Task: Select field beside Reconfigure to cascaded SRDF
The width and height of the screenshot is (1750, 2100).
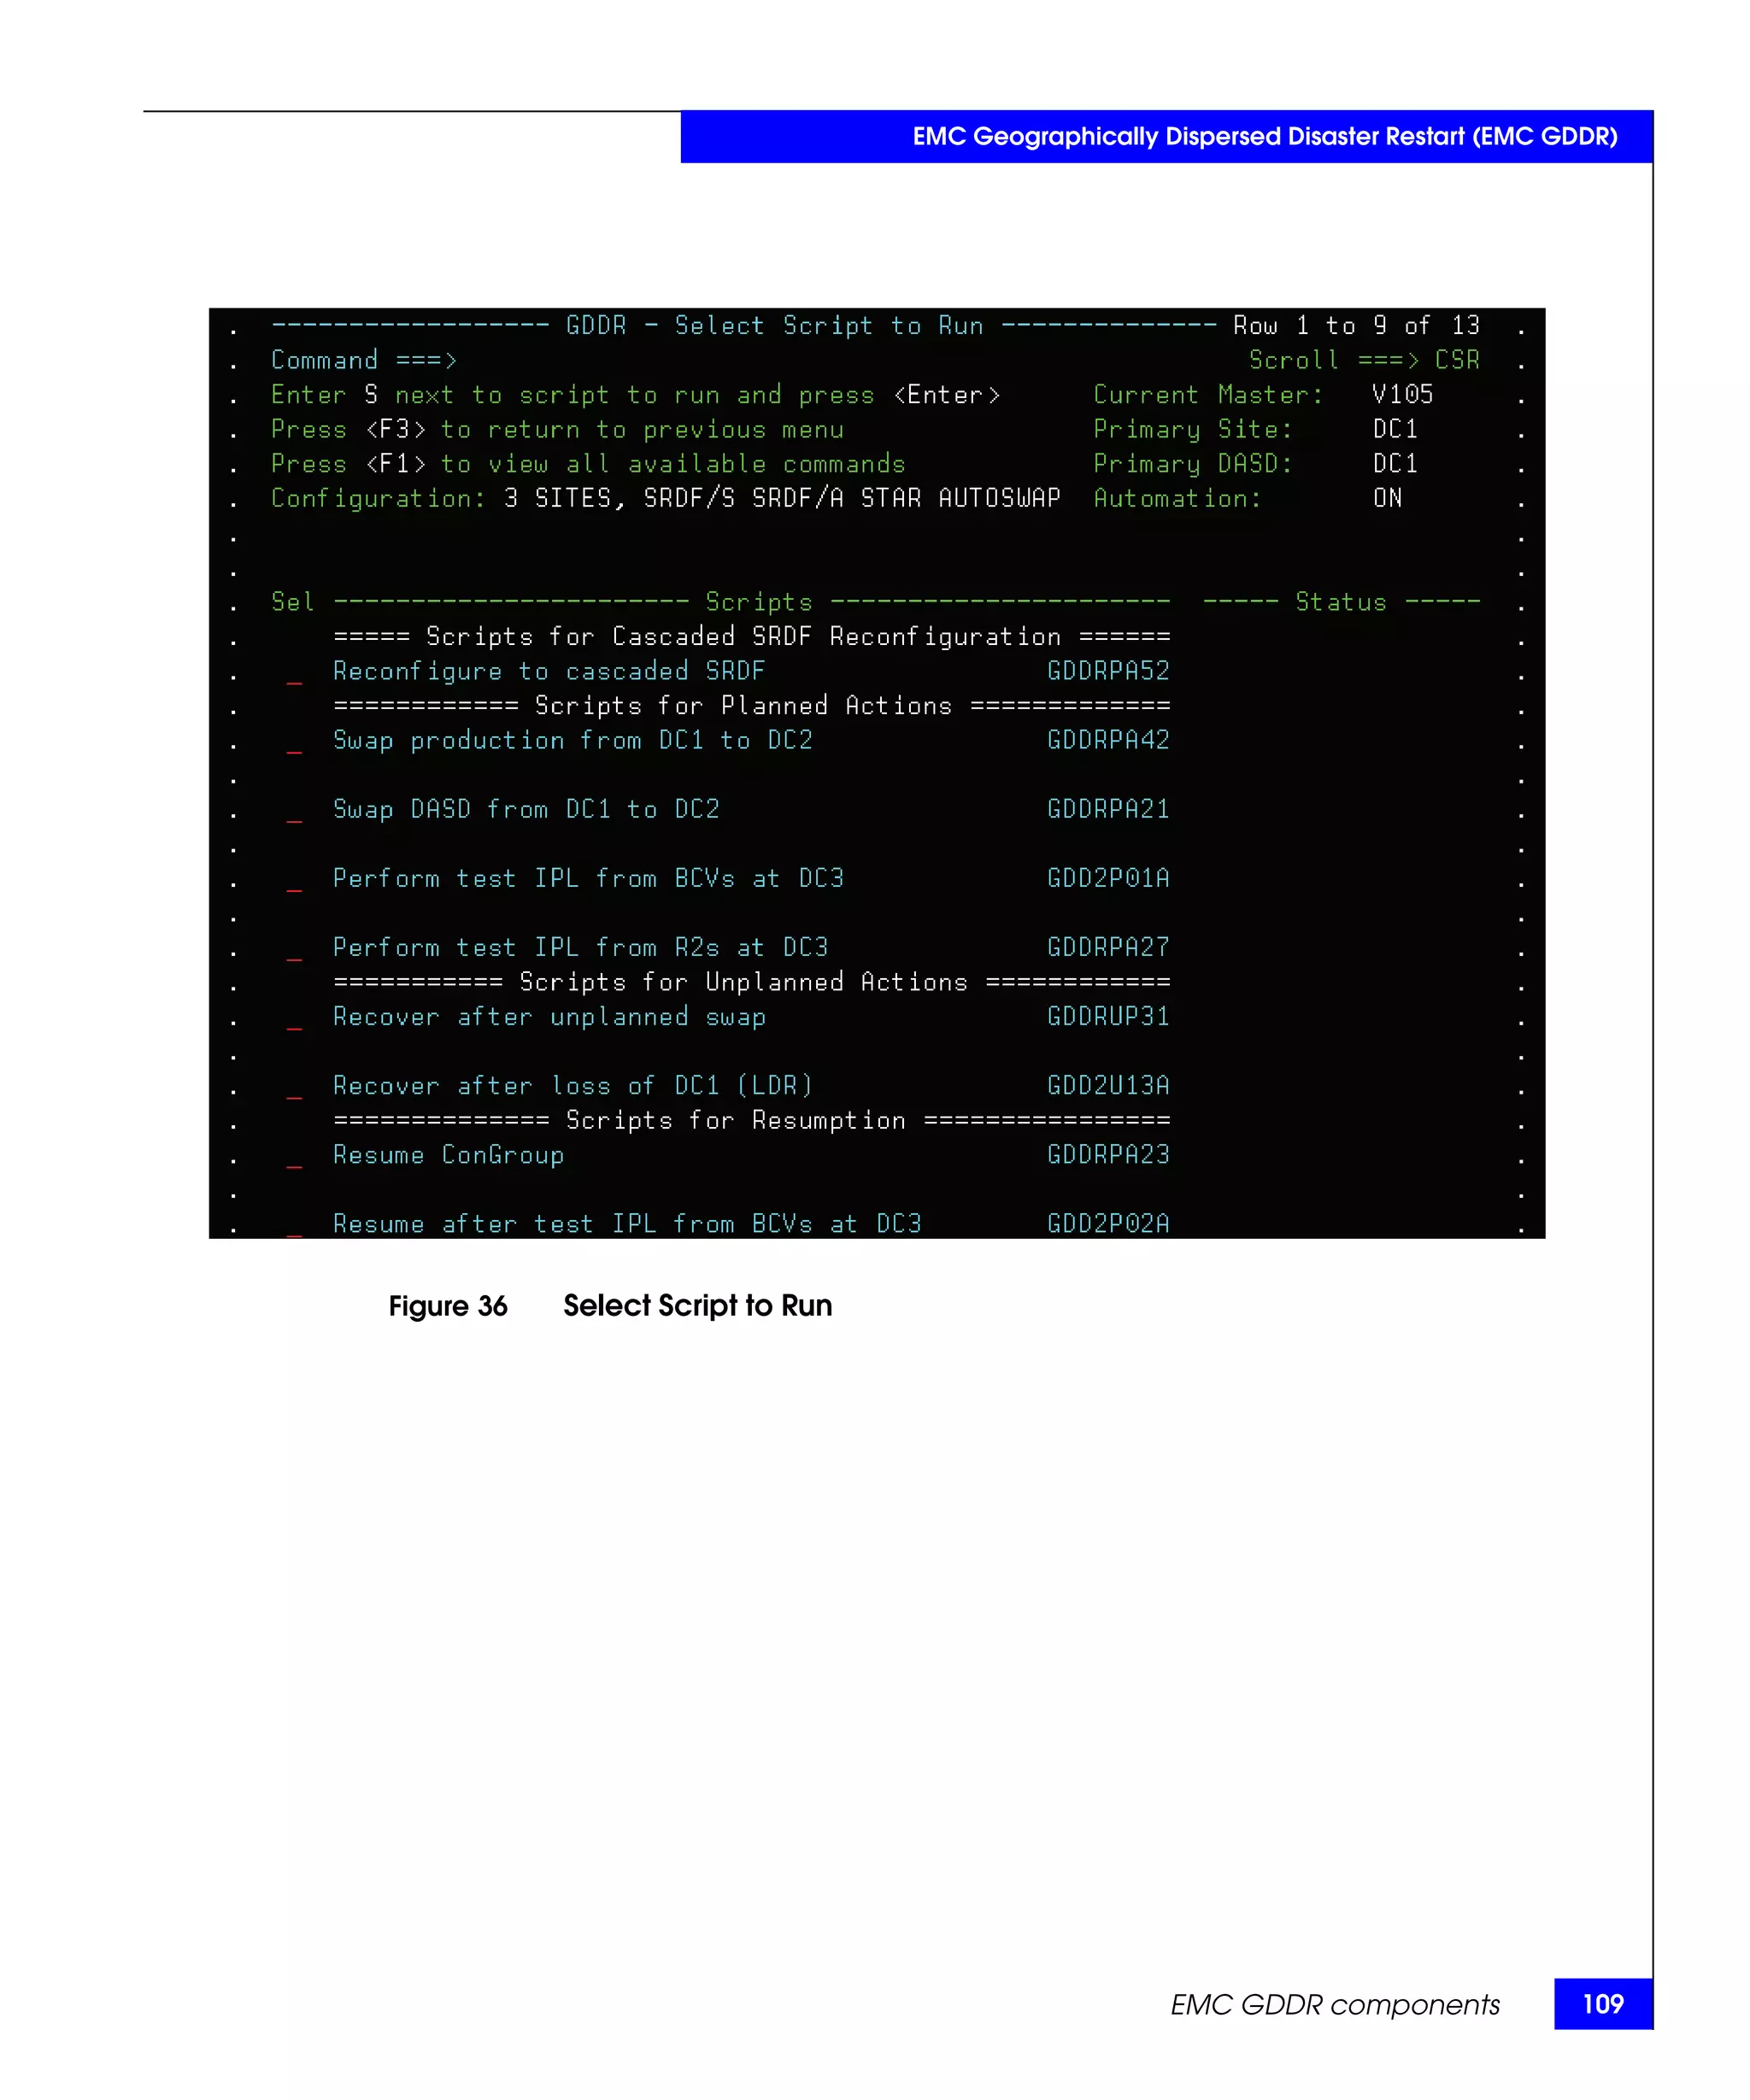Action: 294,673
